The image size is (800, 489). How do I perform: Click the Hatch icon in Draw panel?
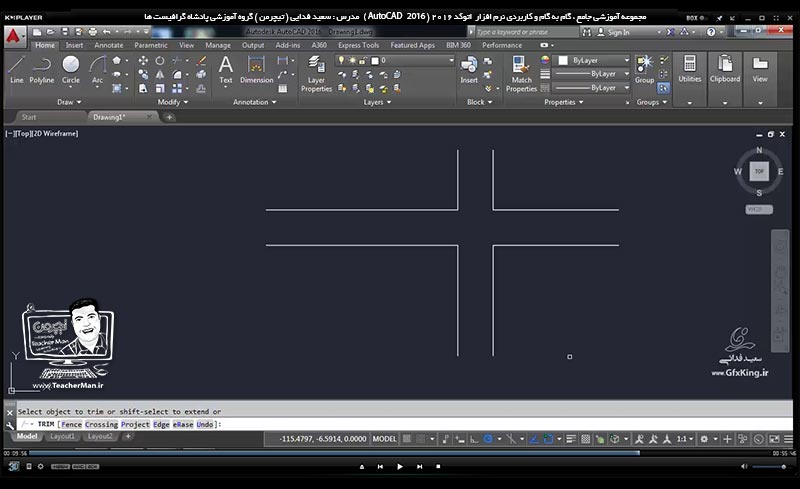117,88
